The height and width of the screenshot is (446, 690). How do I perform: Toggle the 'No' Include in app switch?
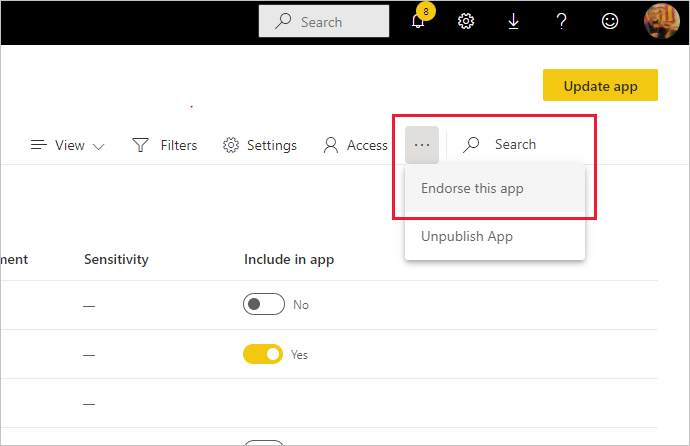263,305
